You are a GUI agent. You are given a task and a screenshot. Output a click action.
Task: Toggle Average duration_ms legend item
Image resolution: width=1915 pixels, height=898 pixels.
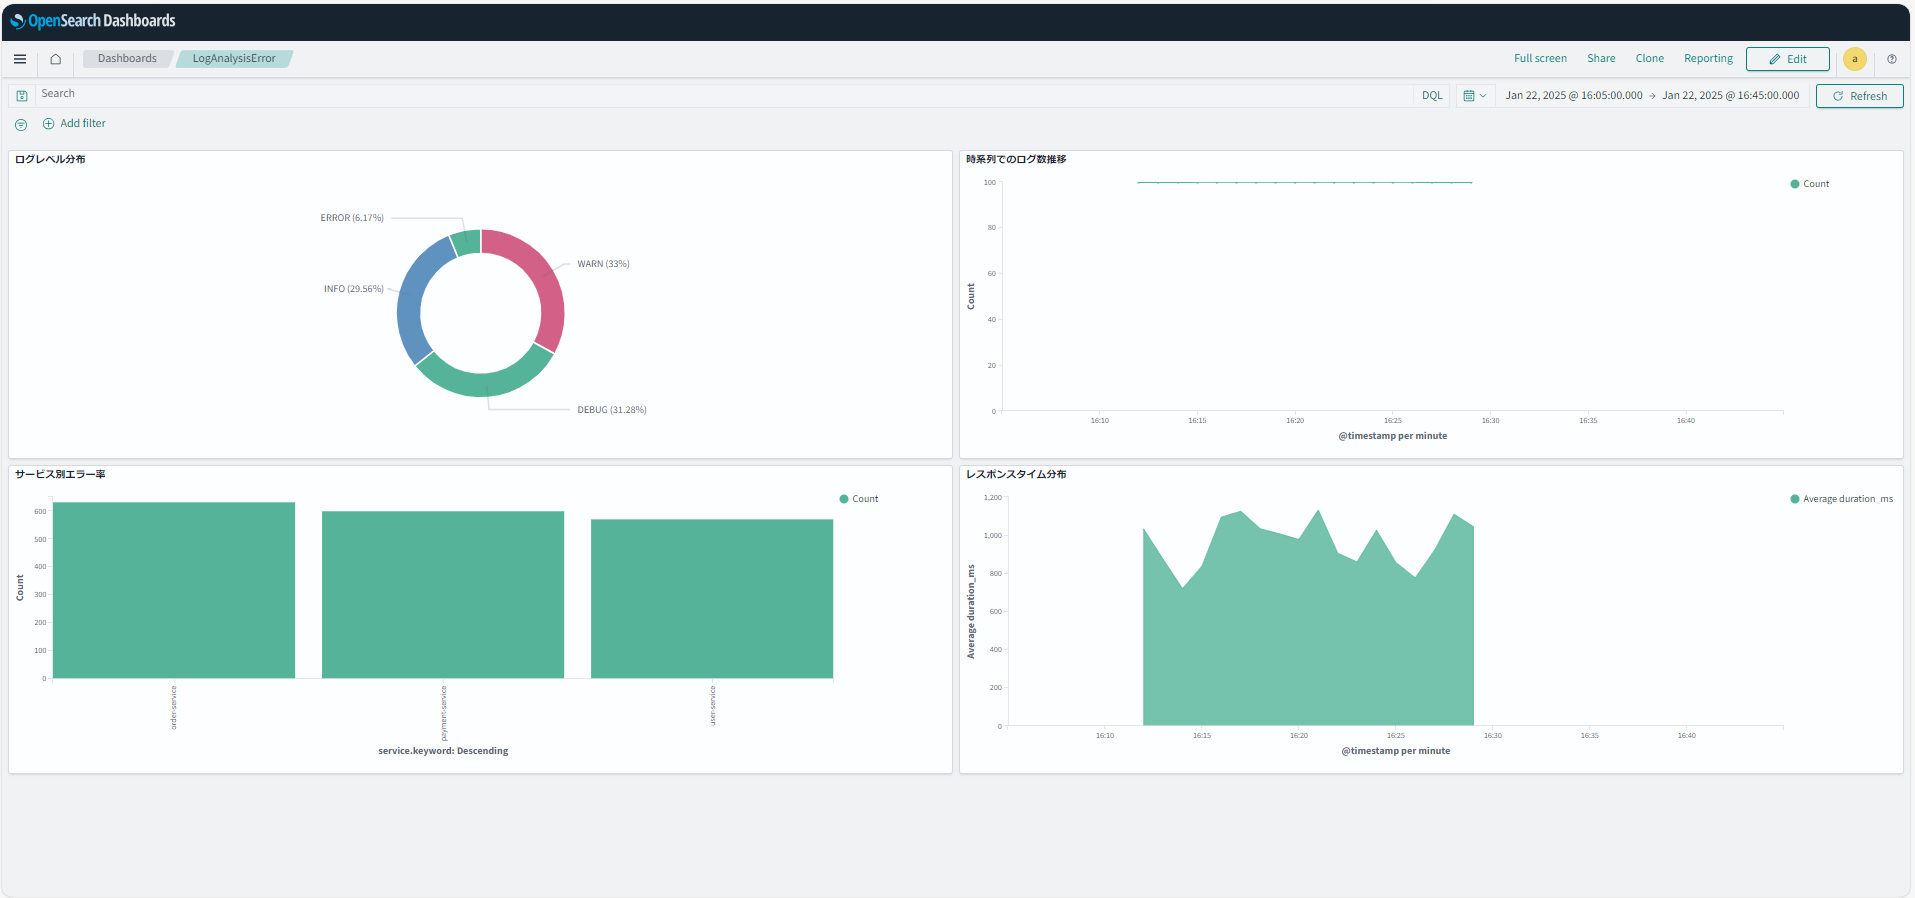tap(1842, 499)
